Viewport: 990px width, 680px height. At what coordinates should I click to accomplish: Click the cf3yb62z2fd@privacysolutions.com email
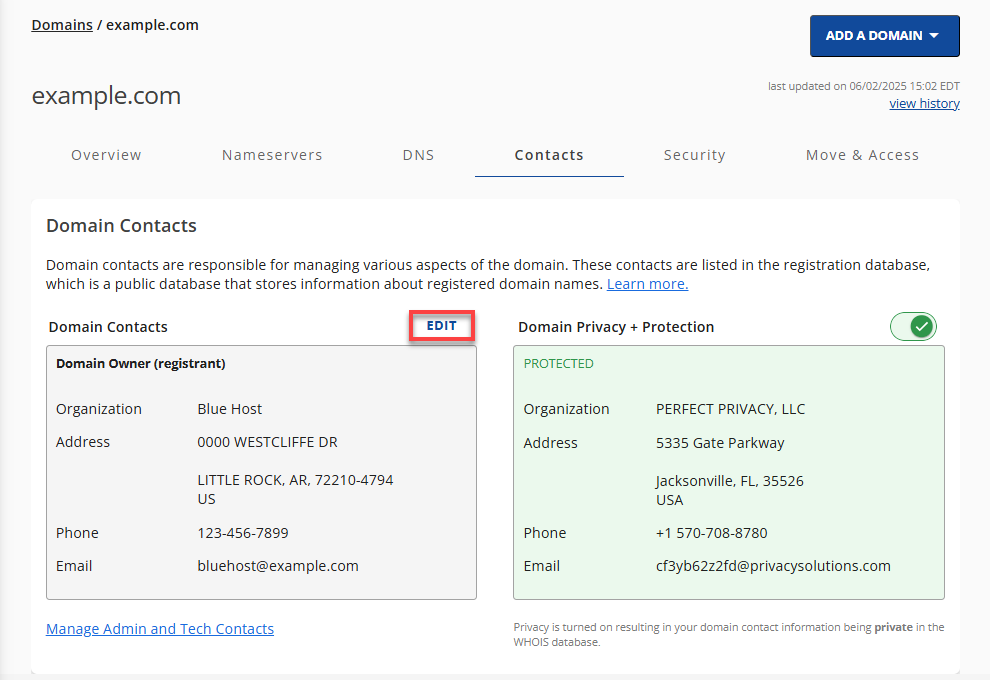tap(773, 565)
